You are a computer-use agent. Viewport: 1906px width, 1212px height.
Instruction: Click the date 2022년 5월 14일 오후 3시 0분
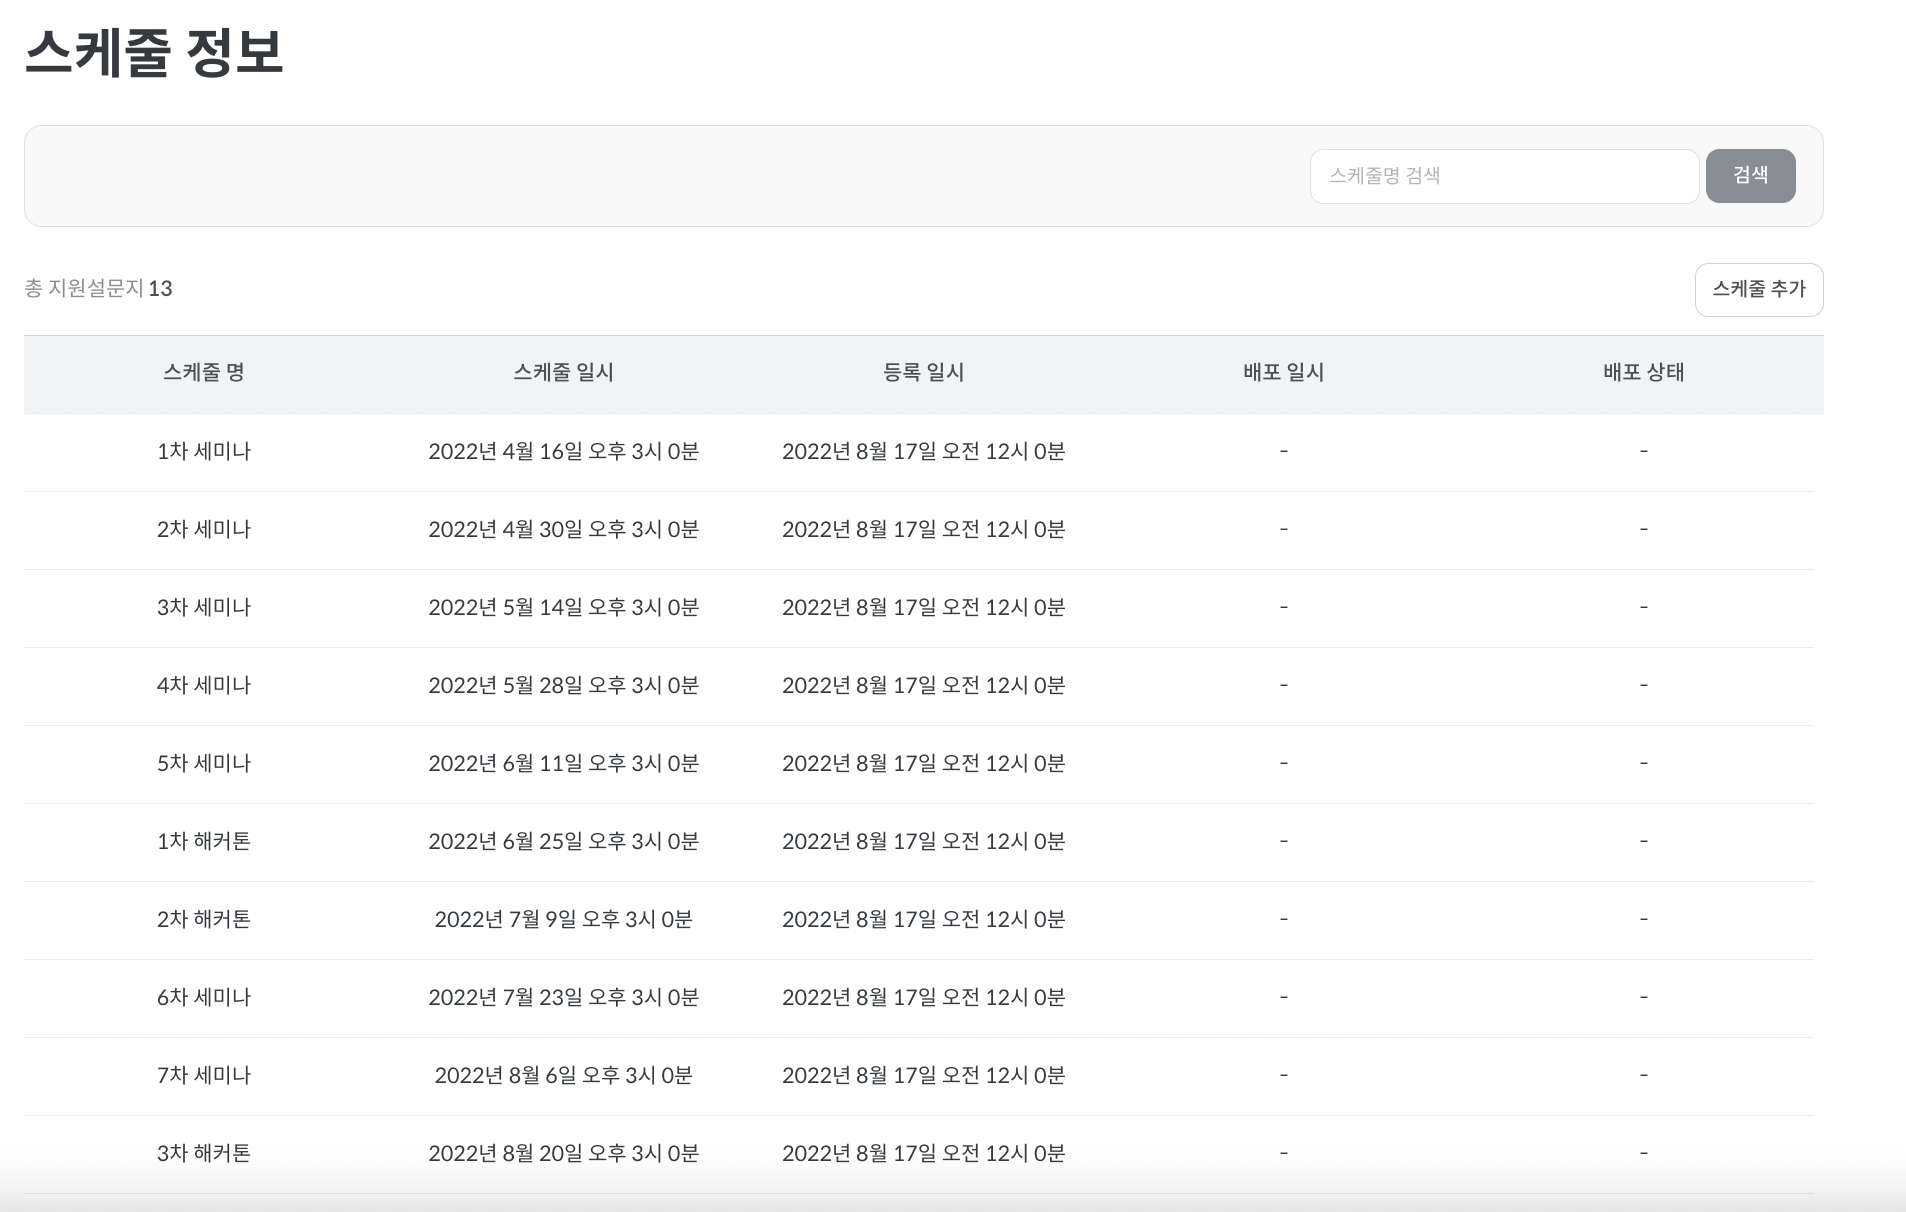pyautogui.click(x=564, y=607)
